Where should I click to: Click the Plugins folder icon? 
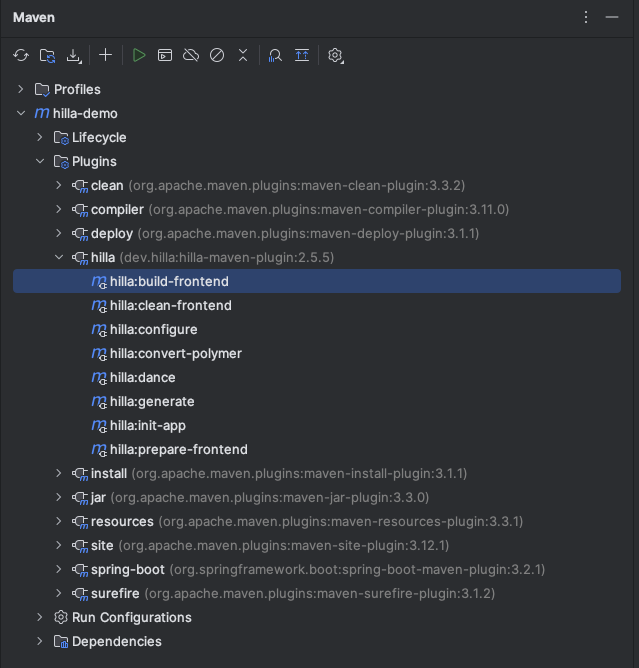coord(61,162)
